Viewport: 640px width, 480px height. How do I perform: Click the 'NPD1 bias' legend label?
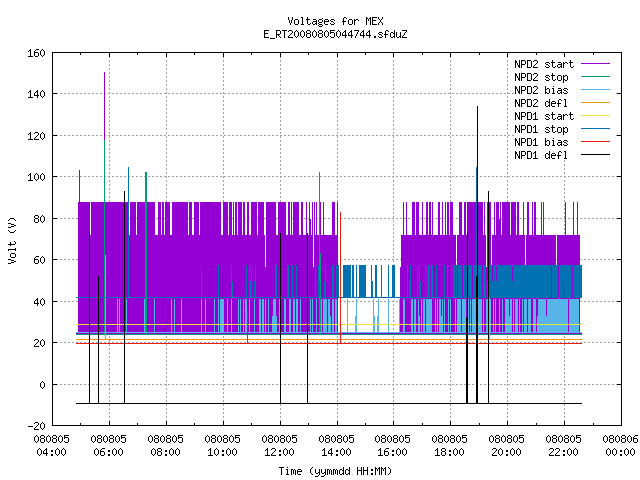click(x=541, y=142)
